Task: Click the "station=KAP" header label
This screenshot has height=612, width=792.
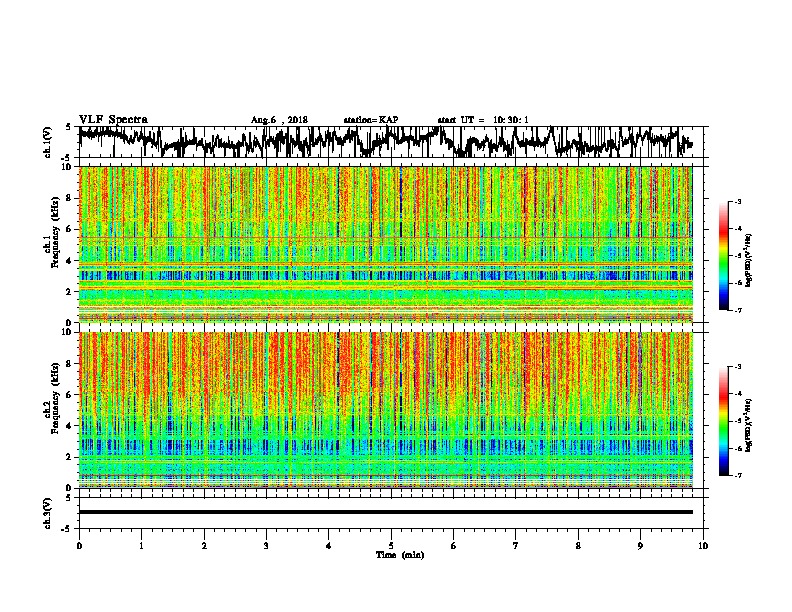Action: (x=371, y=120)
